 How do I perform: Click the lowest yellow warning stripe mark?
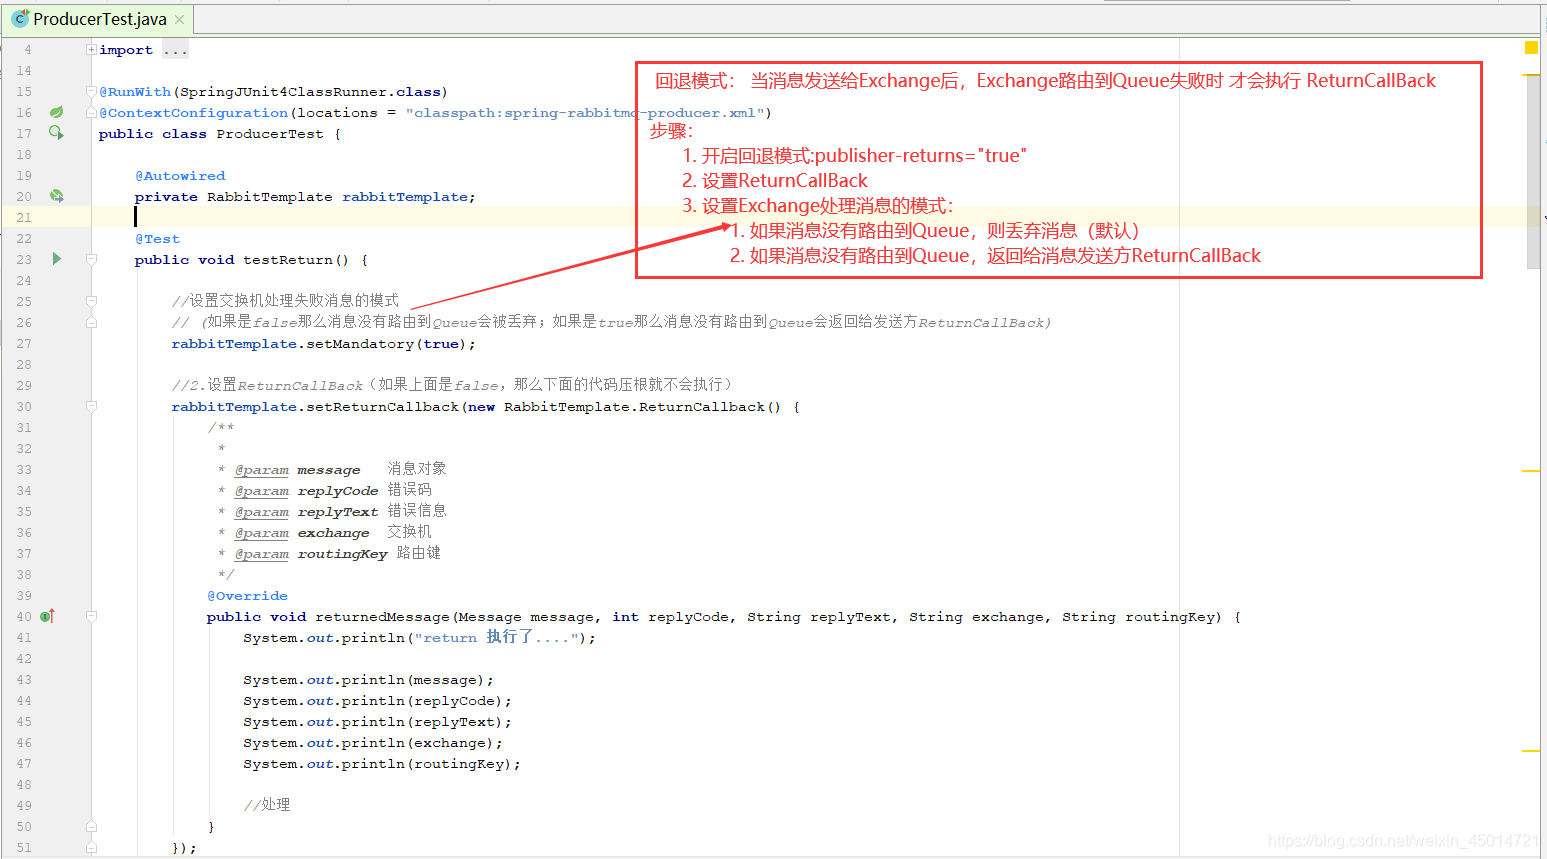point(1531,750)
